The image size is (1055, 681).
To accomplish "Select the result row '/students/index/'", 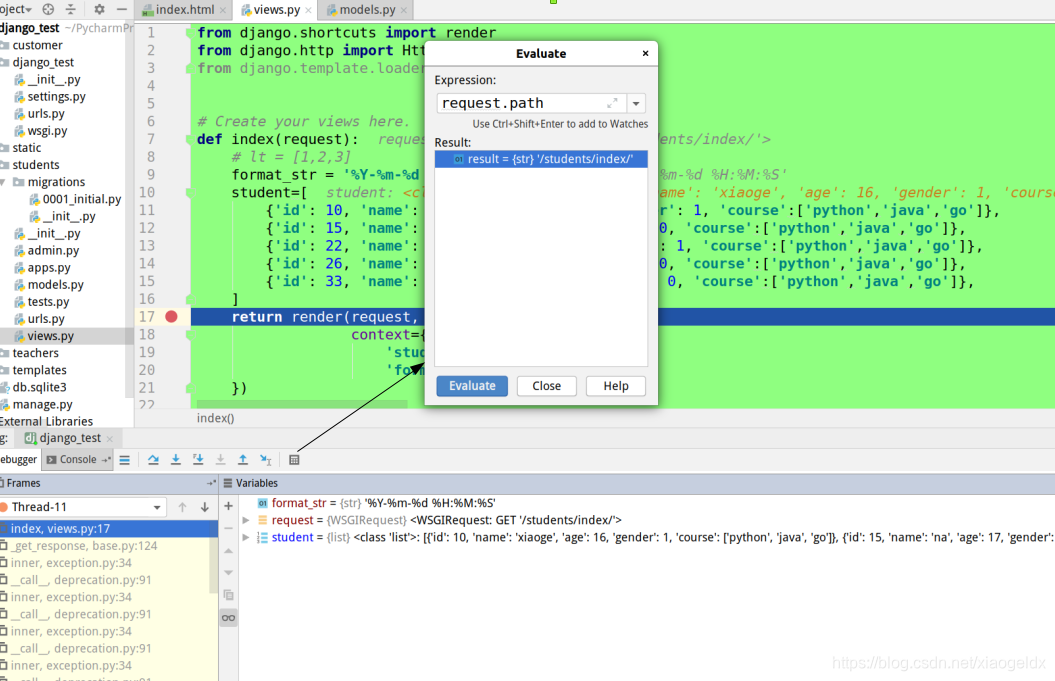I will 541,159.
